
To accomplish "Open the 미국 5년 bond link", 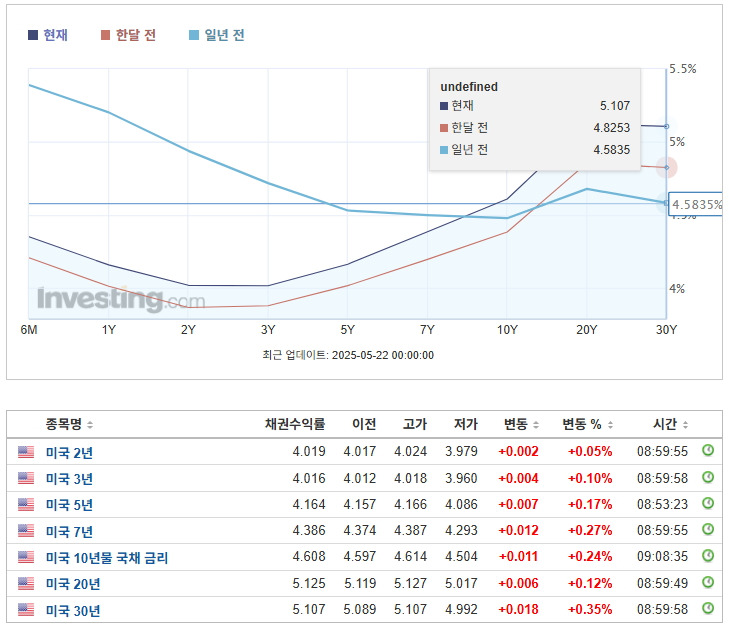I will click(x=69, y=505).
